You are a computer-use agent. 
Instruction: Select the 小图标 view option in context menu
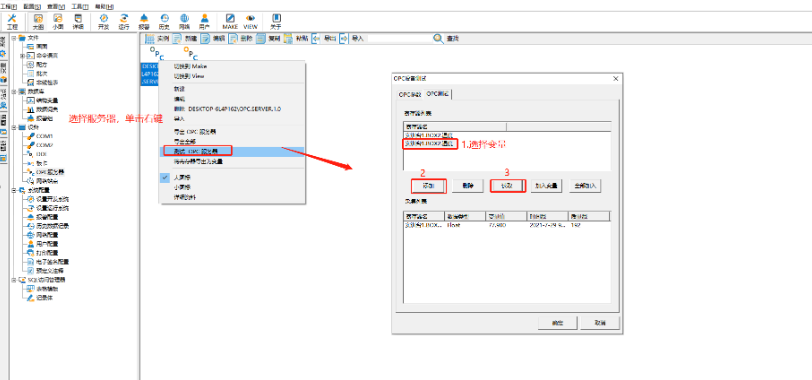point(181,188)
